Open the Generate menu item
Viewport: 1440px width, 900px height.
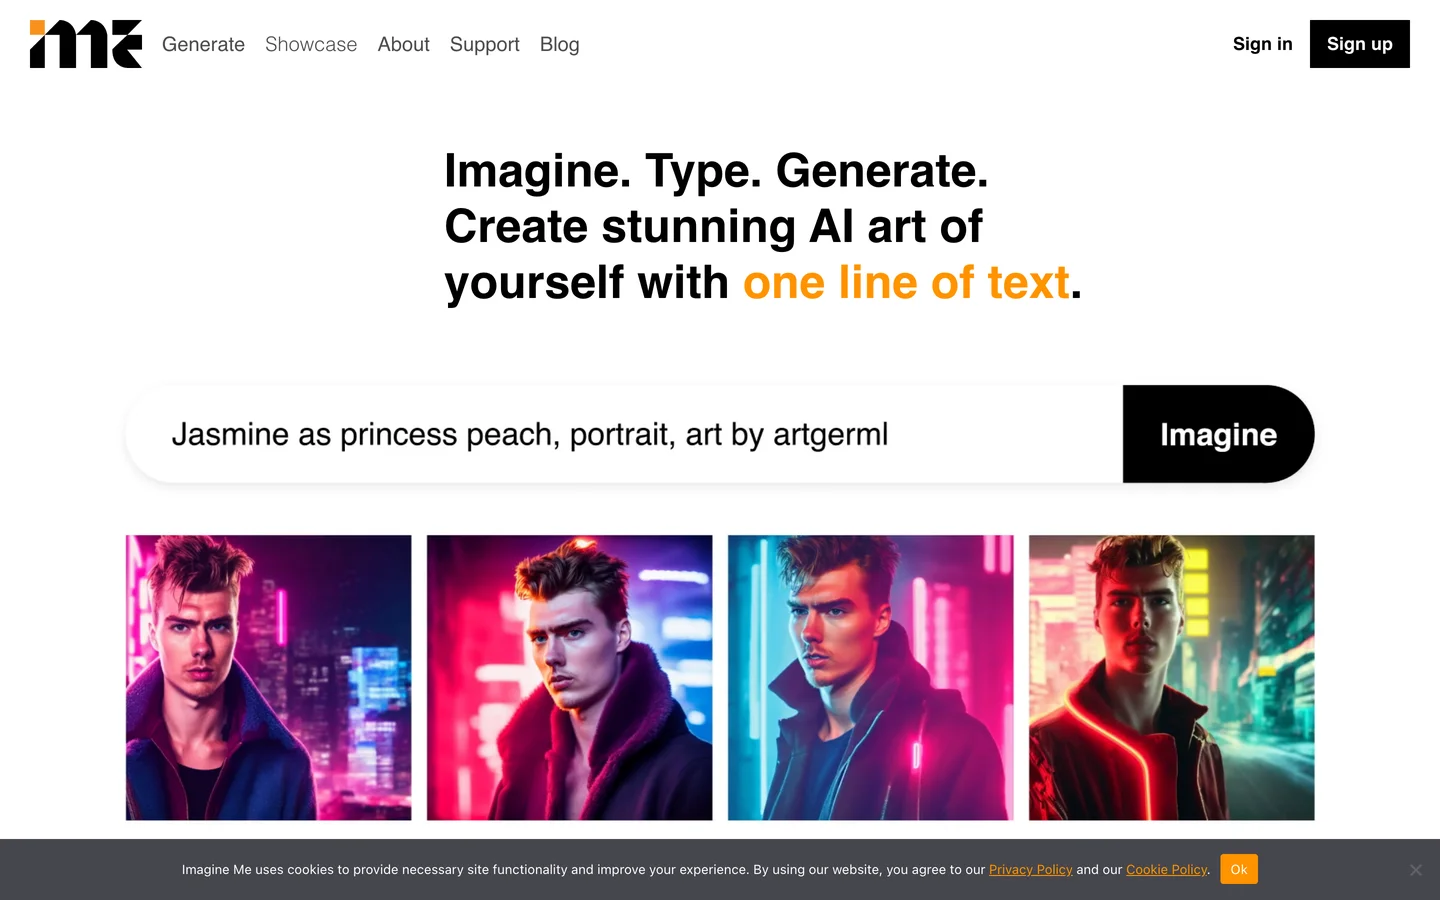click(203, 44)
